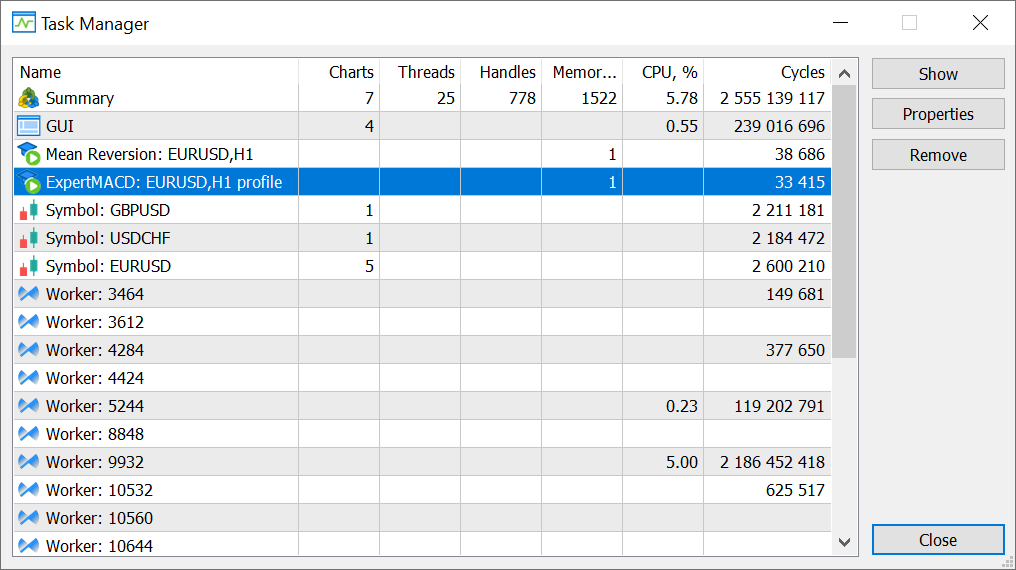1016x570 pixels.
Task: Click the GBPUSD symbol candlestick icon
Action: coord(28,210)
